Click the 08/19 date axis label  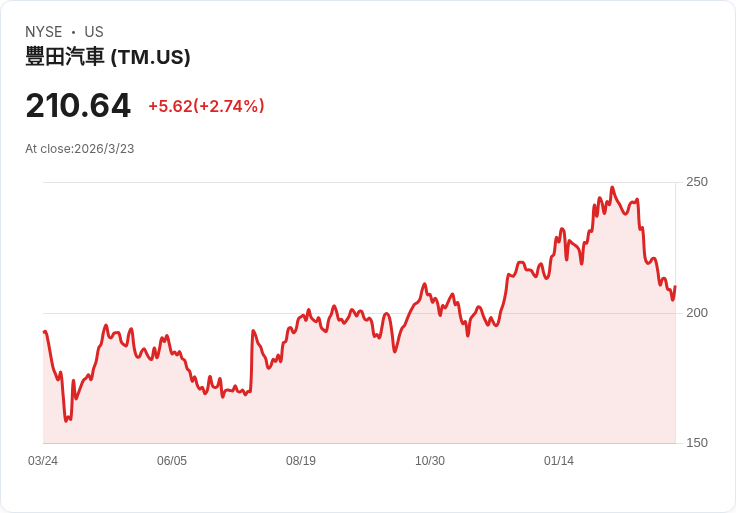pyautogui.click(x=301, y=461)
